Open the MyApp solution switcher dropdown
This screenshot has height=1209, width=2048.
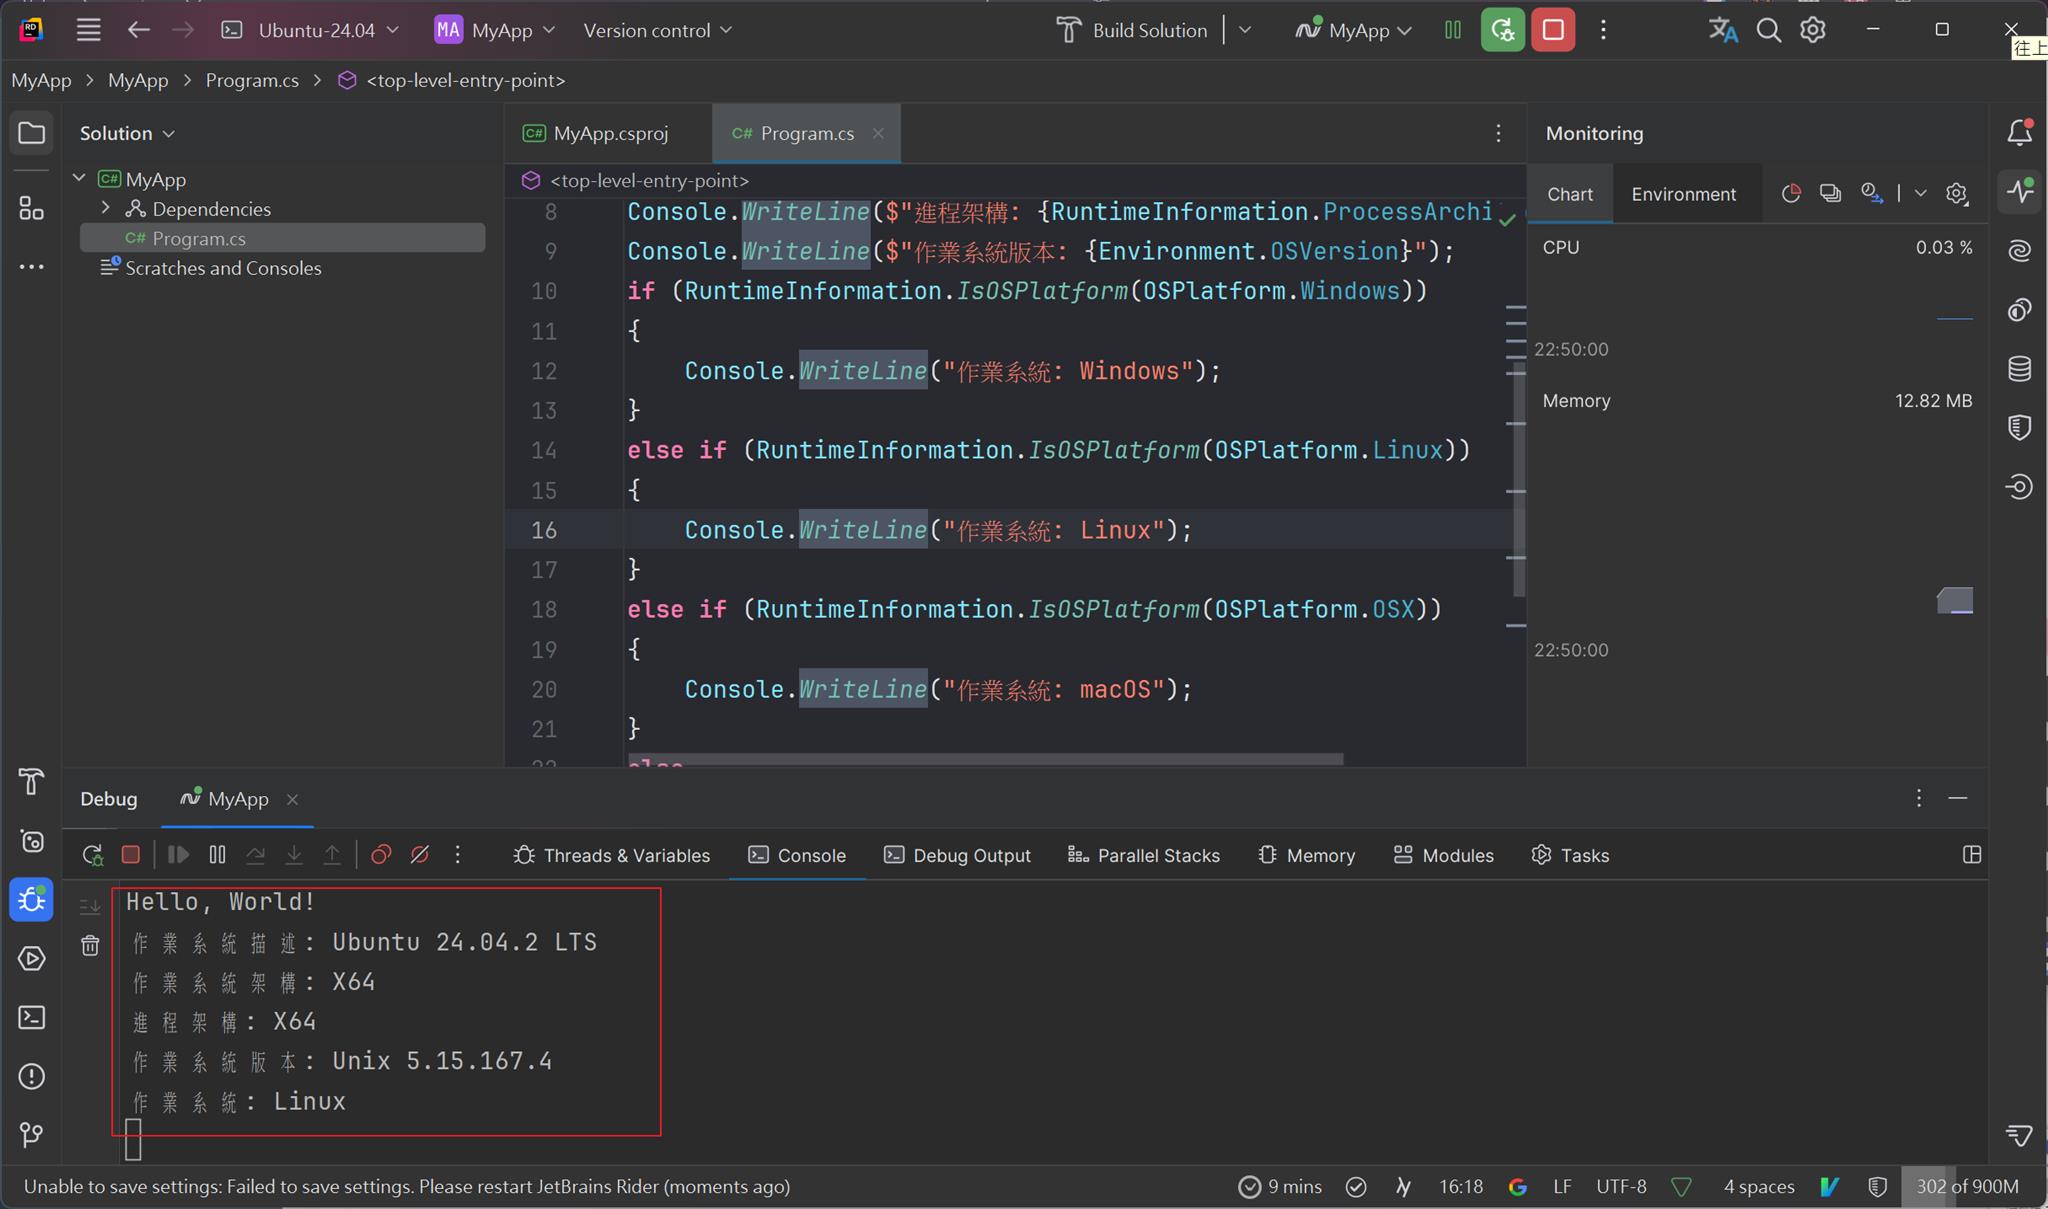point(495,30)
